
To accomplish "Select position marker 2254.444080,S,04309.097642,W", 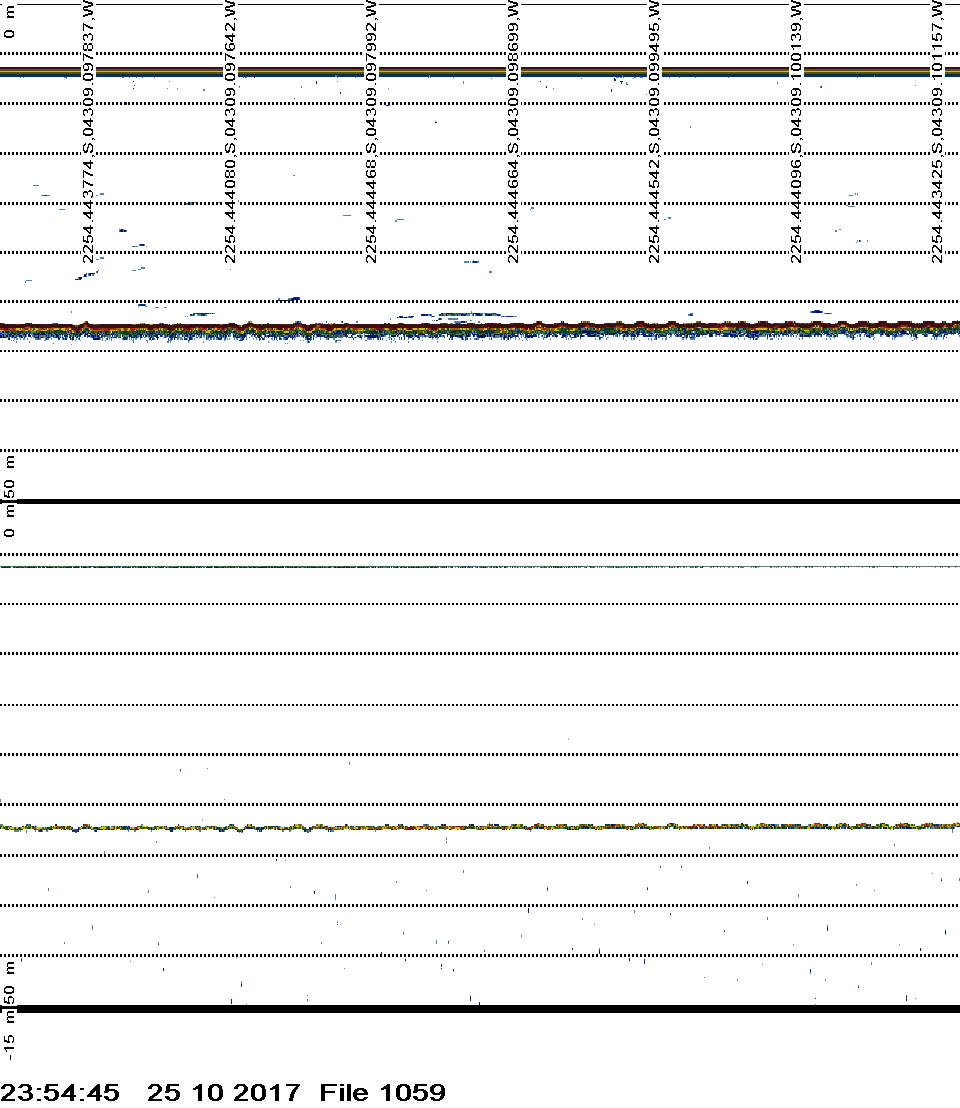I will click(230, 132).
